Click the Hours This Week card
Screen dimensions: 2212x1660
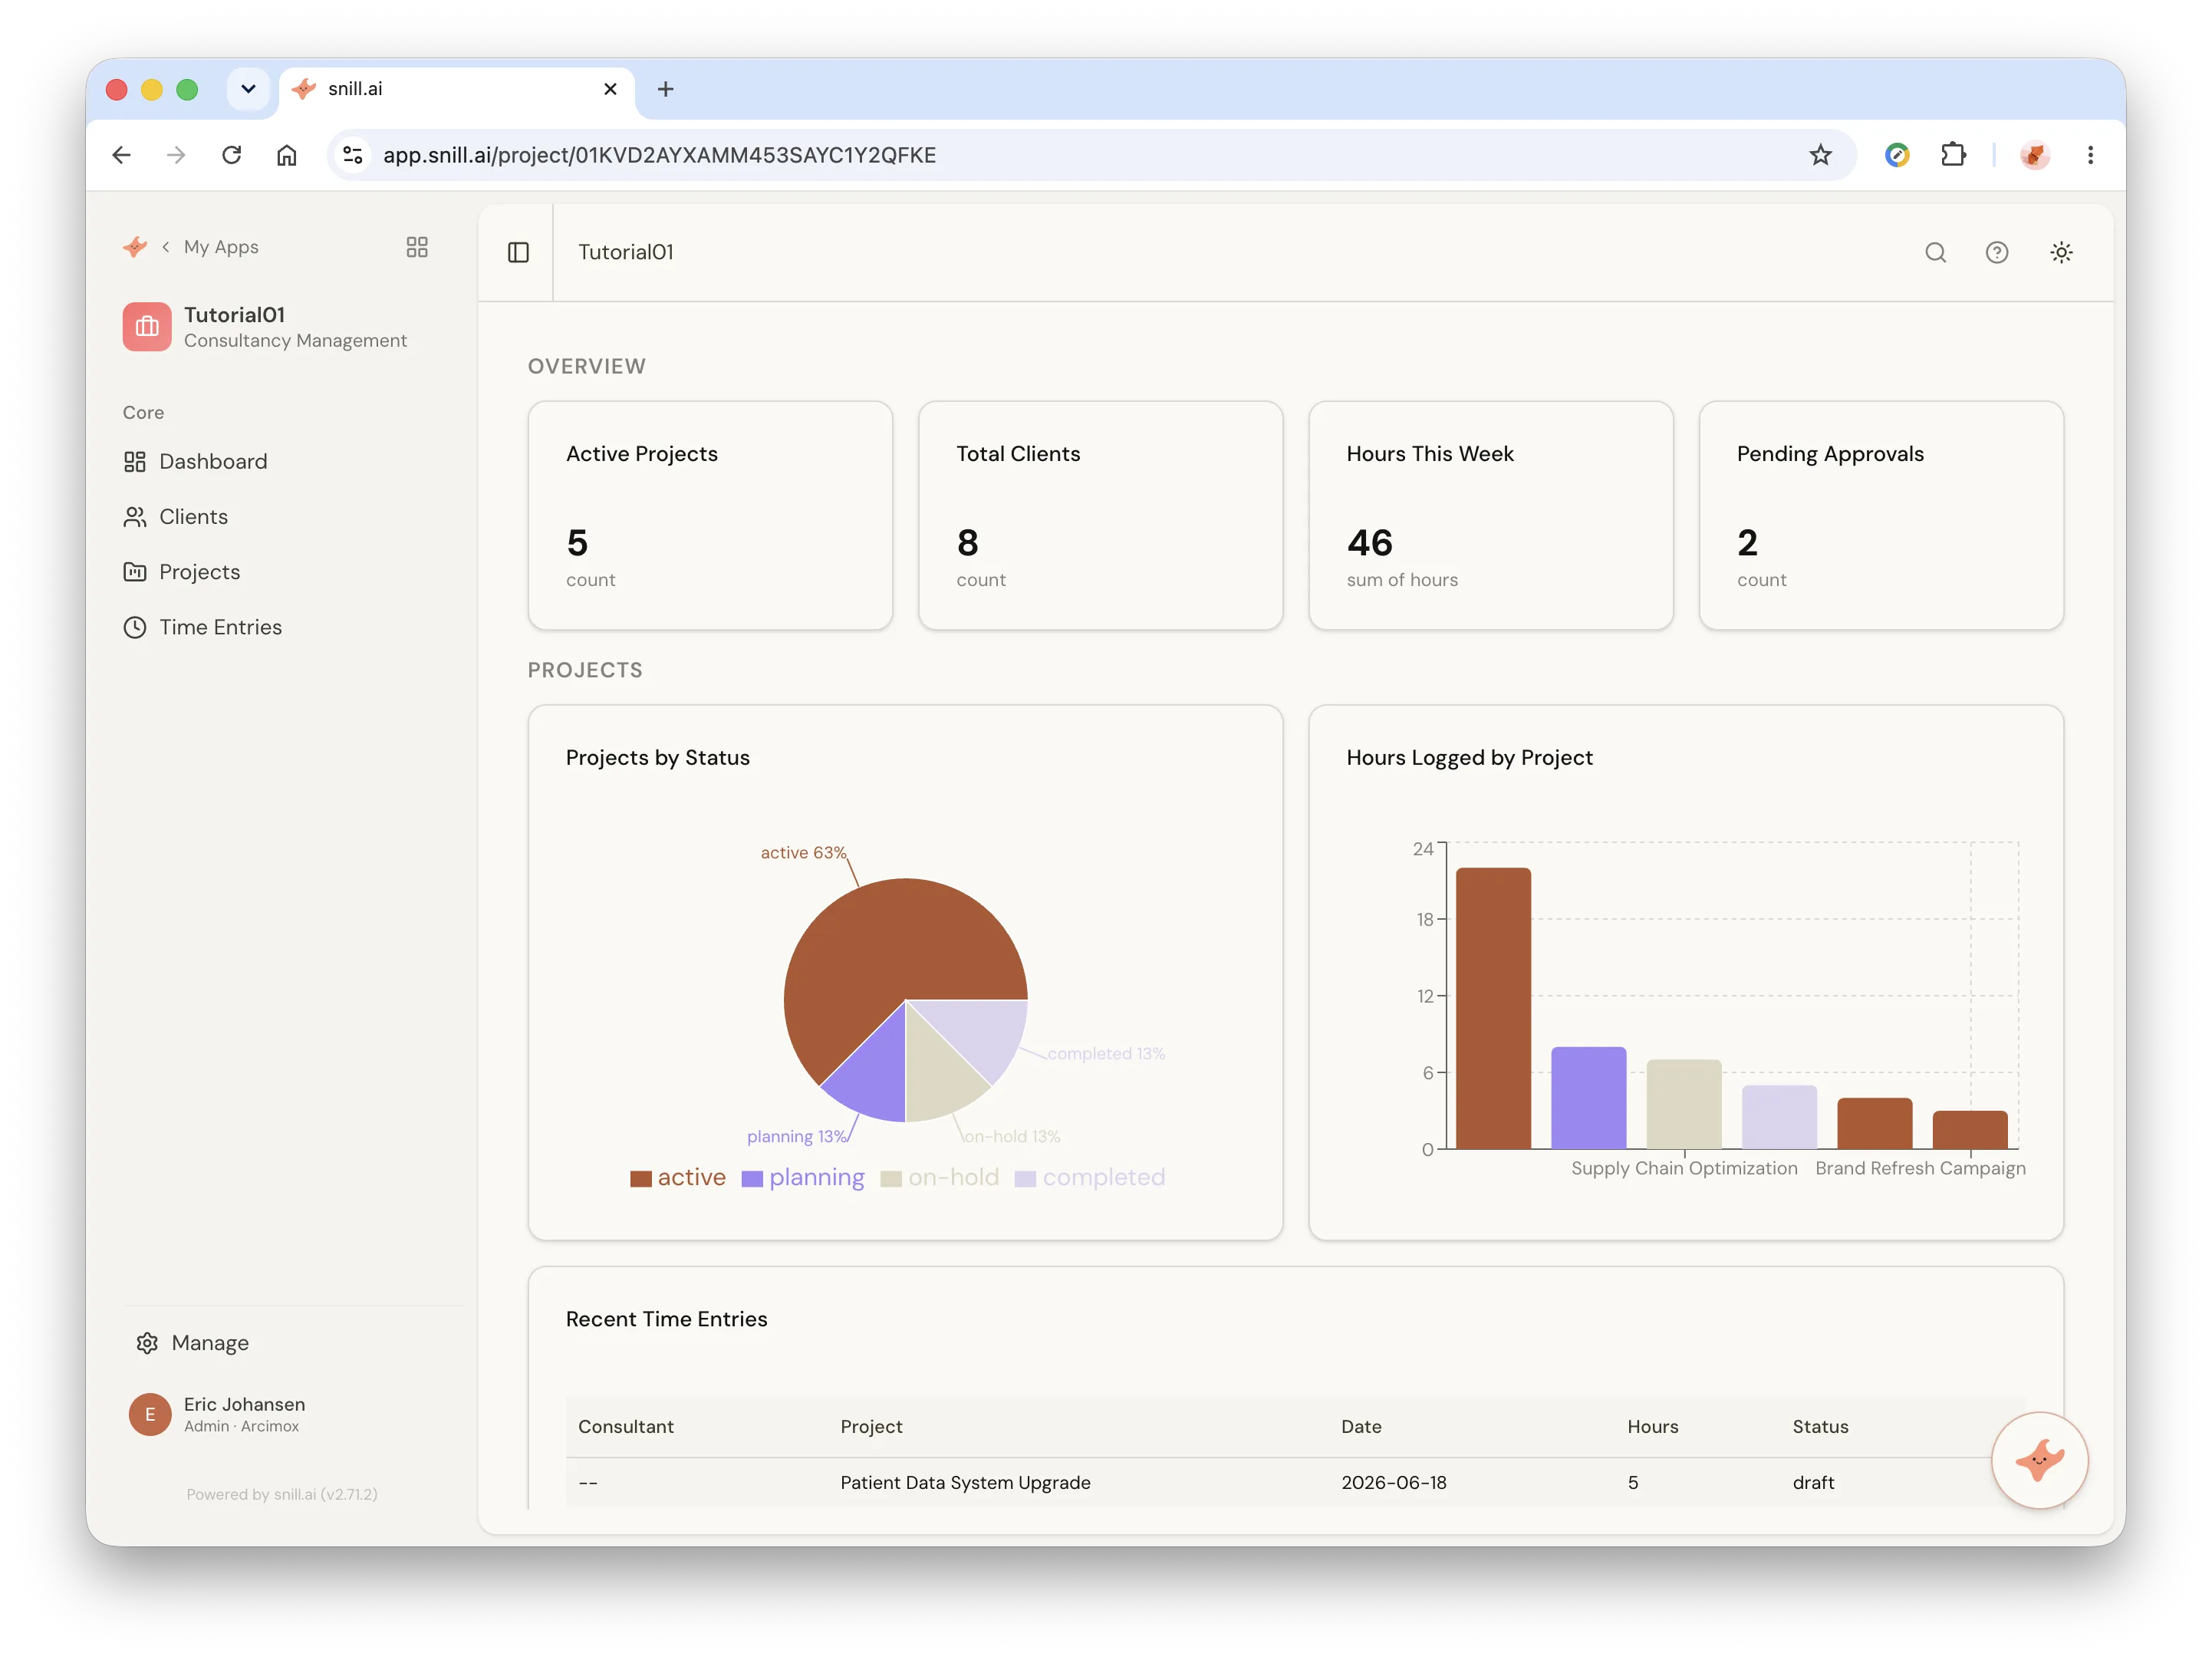(1490, 516)
